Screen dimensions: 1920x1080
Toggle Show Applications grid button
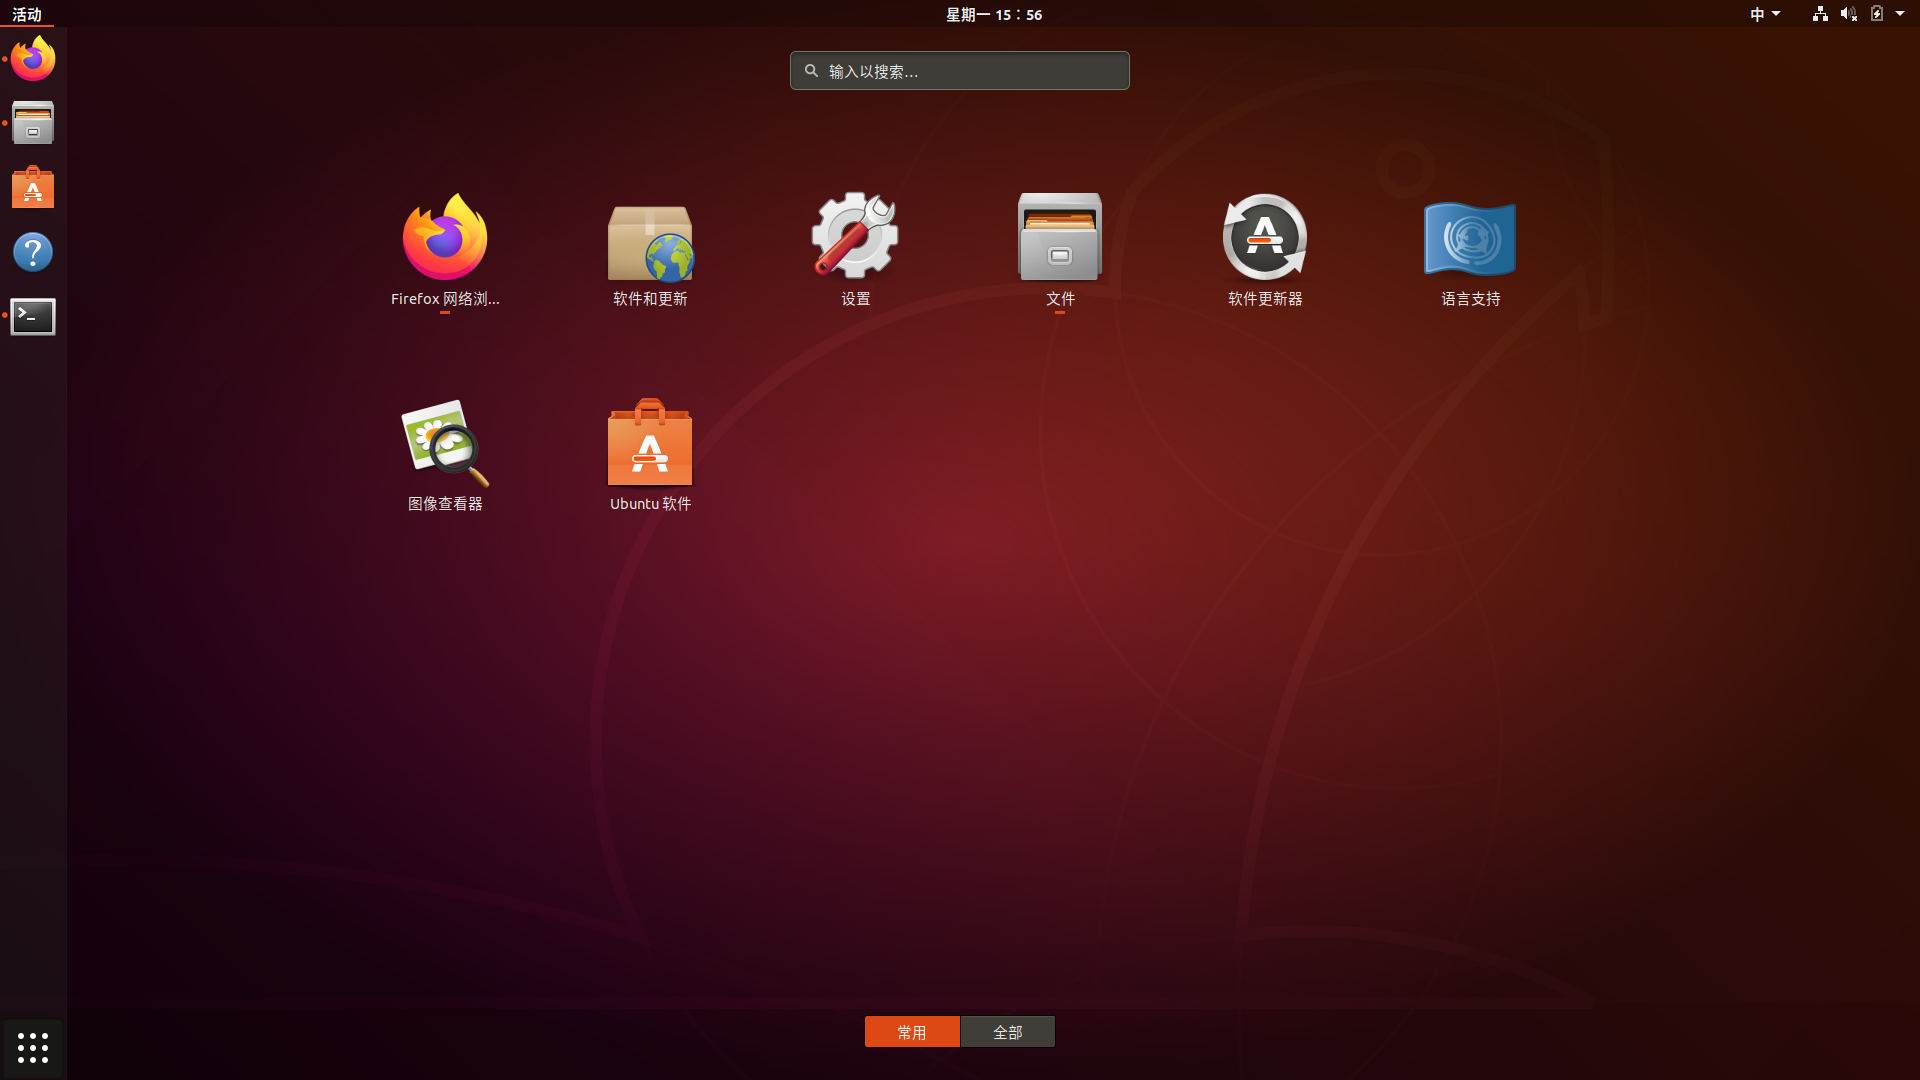[33, 1048]
